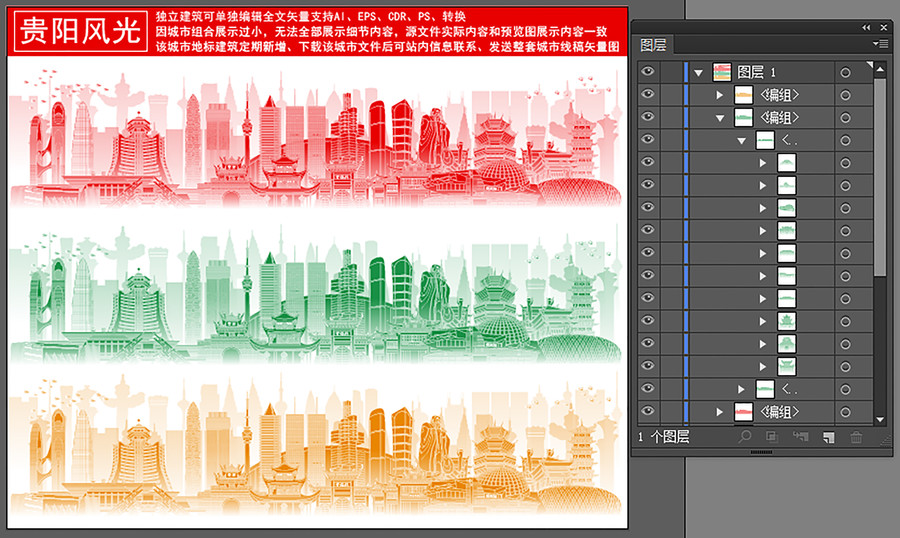Click the 贵阳风光 title box on canvas
Viewport: 900px width, 538px height.
(x=81, y=31)
